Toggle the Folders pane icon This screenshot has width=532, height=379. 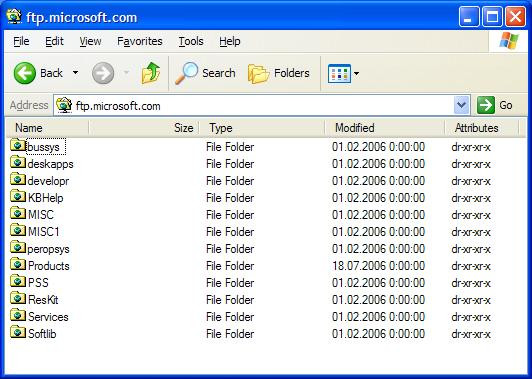[x=259, y=73]
